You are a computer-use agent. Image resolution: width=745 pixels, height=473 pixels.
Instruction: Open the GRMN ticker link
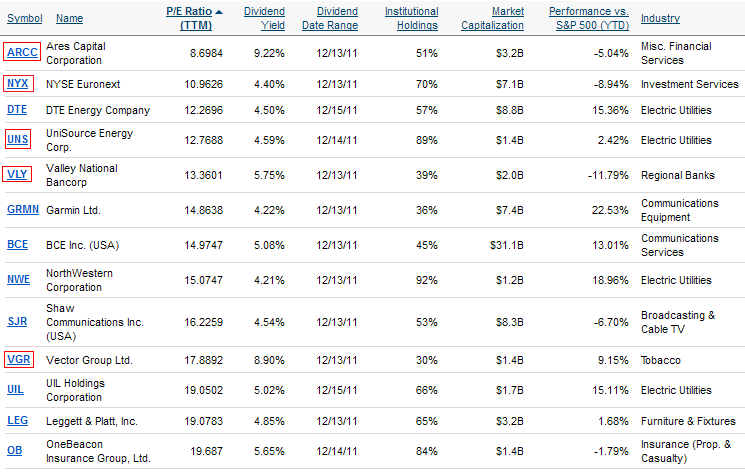pyautogui.click(x=23, y=209)
